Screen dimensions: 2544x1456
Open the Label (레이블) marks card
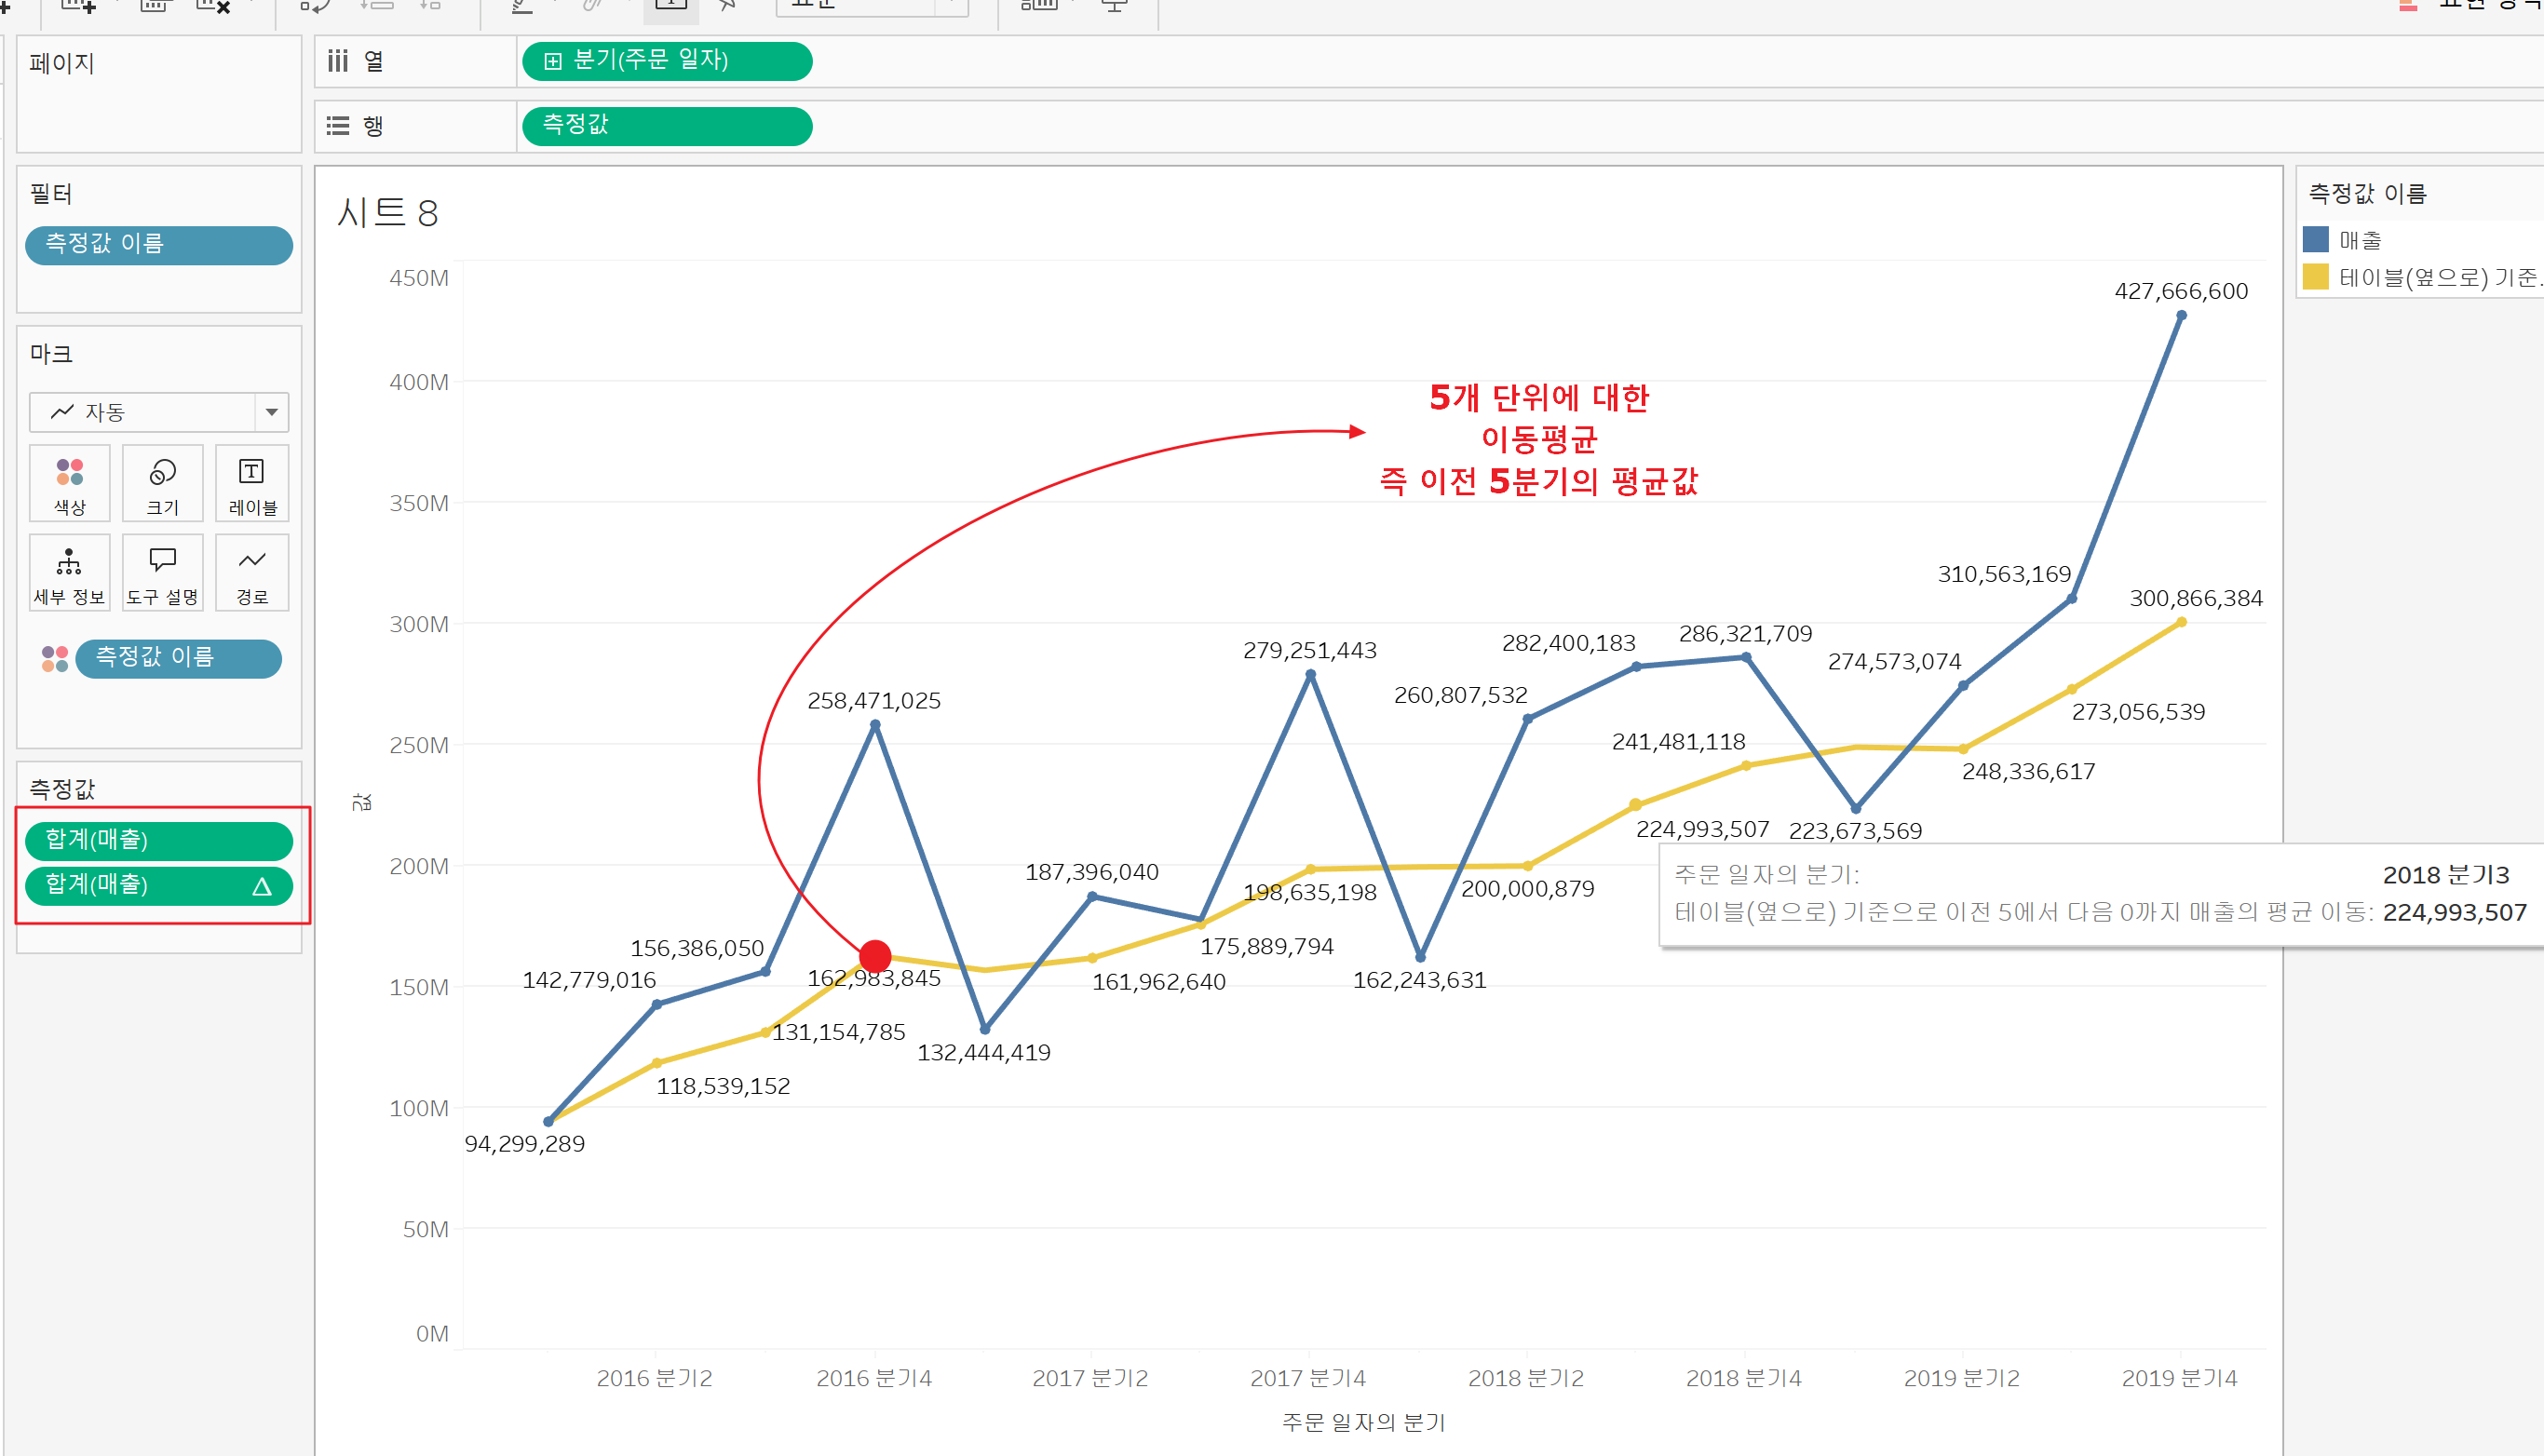252,483
